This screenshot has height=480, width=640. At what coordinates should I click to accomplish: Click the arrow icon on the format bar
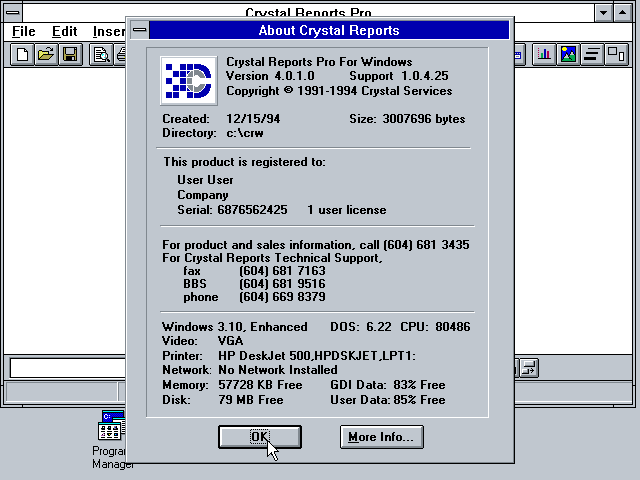point(529,368)
